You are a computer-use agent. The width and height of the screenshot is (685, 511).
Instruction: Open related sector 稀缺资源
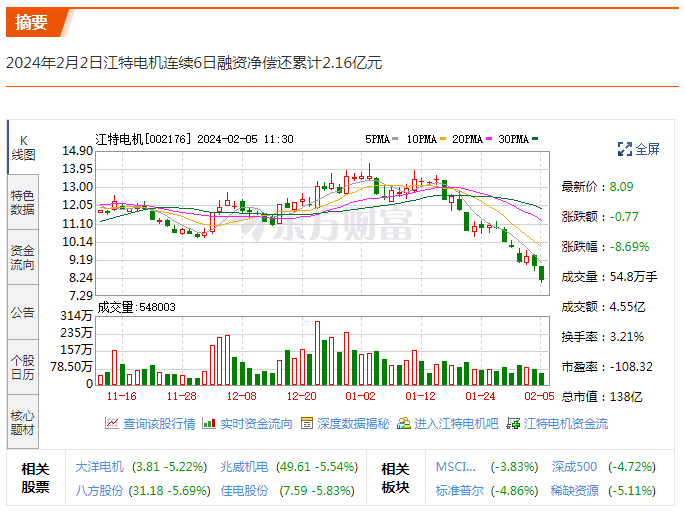[x=575, y=490]
